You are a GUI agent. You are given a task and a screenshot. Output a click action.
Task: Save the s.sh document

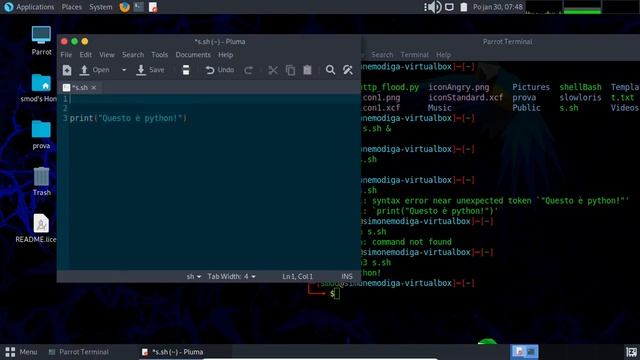151,70
